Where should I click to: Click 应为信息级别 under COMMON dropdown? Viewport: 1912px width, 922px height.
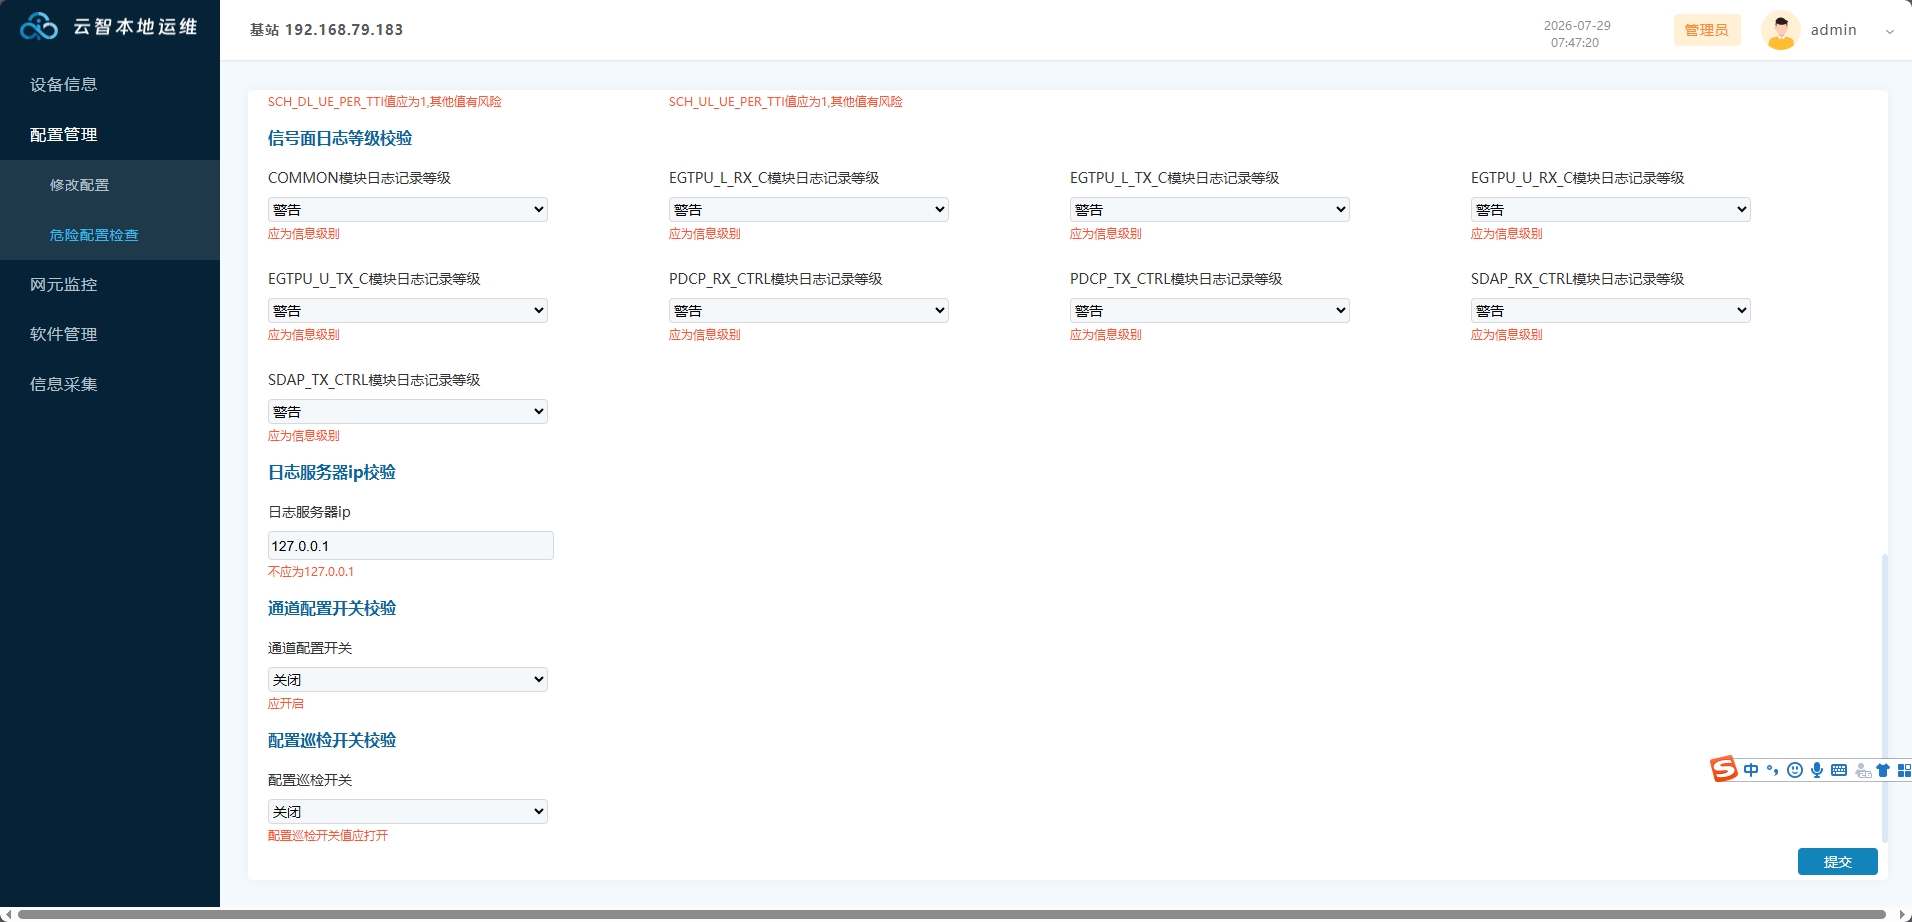click(x=304, y=234)
